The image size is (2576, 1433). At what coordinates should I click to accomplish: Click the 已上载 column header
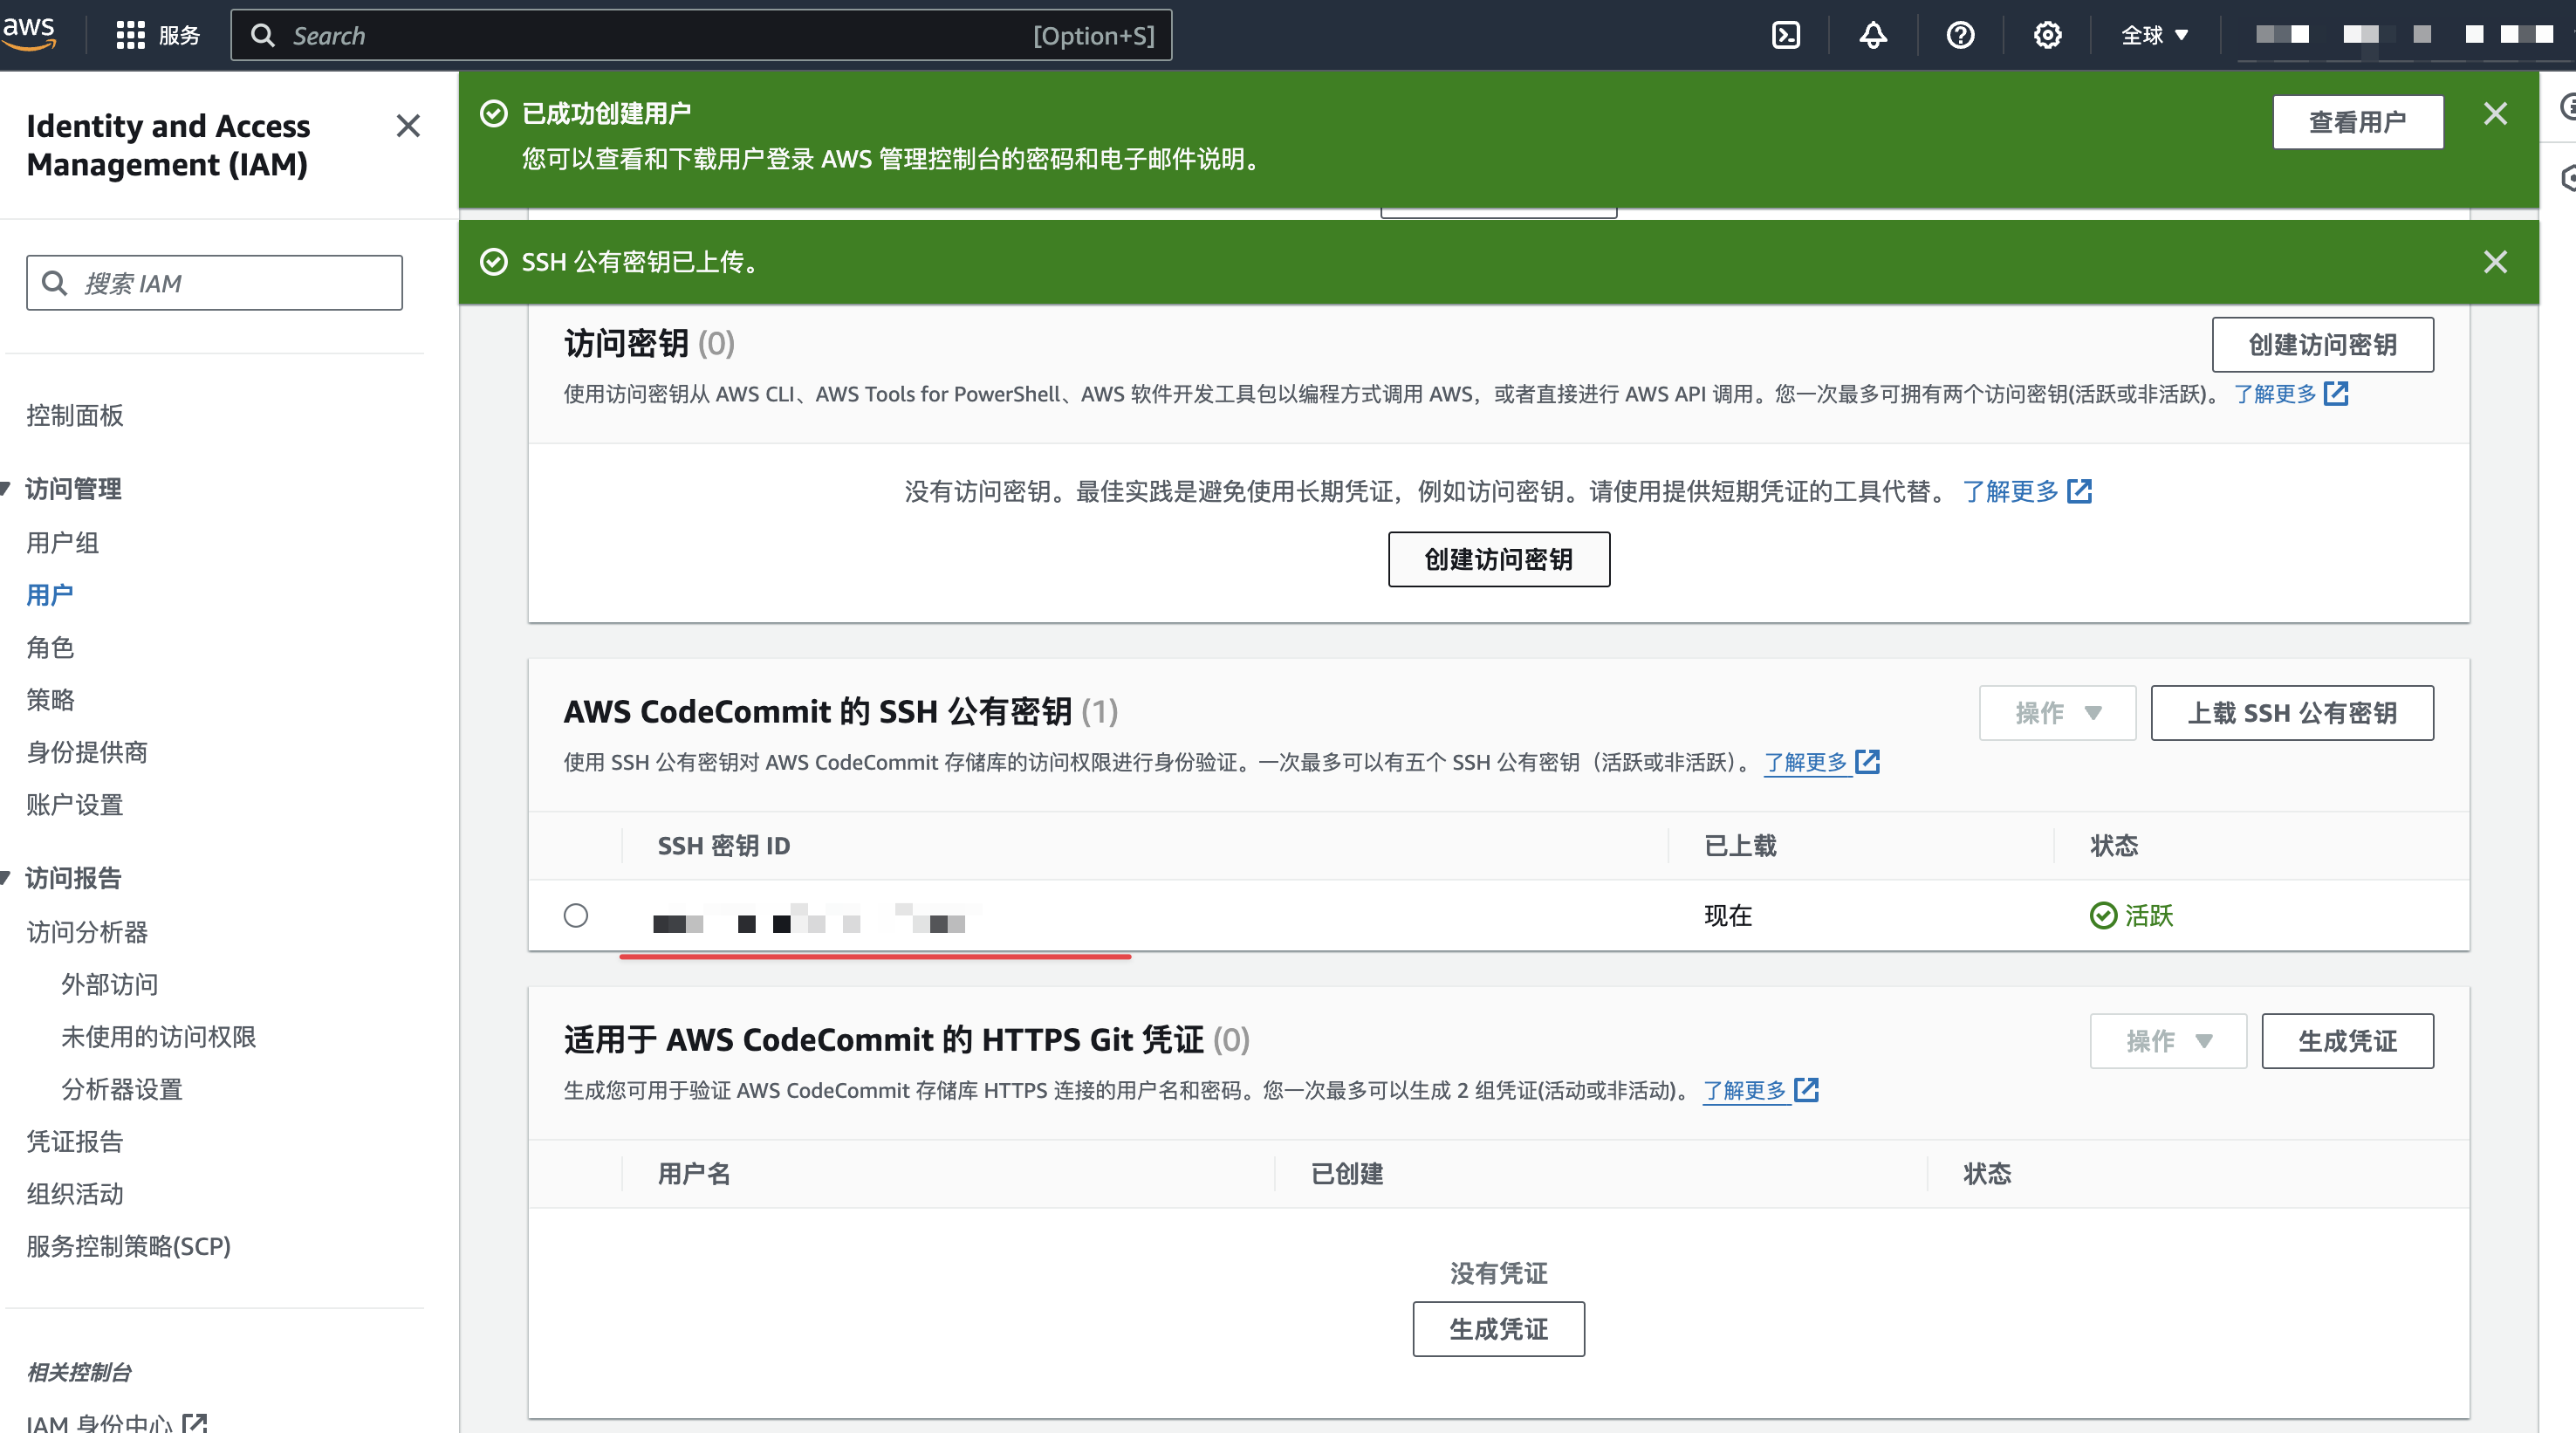(1740, 846)
